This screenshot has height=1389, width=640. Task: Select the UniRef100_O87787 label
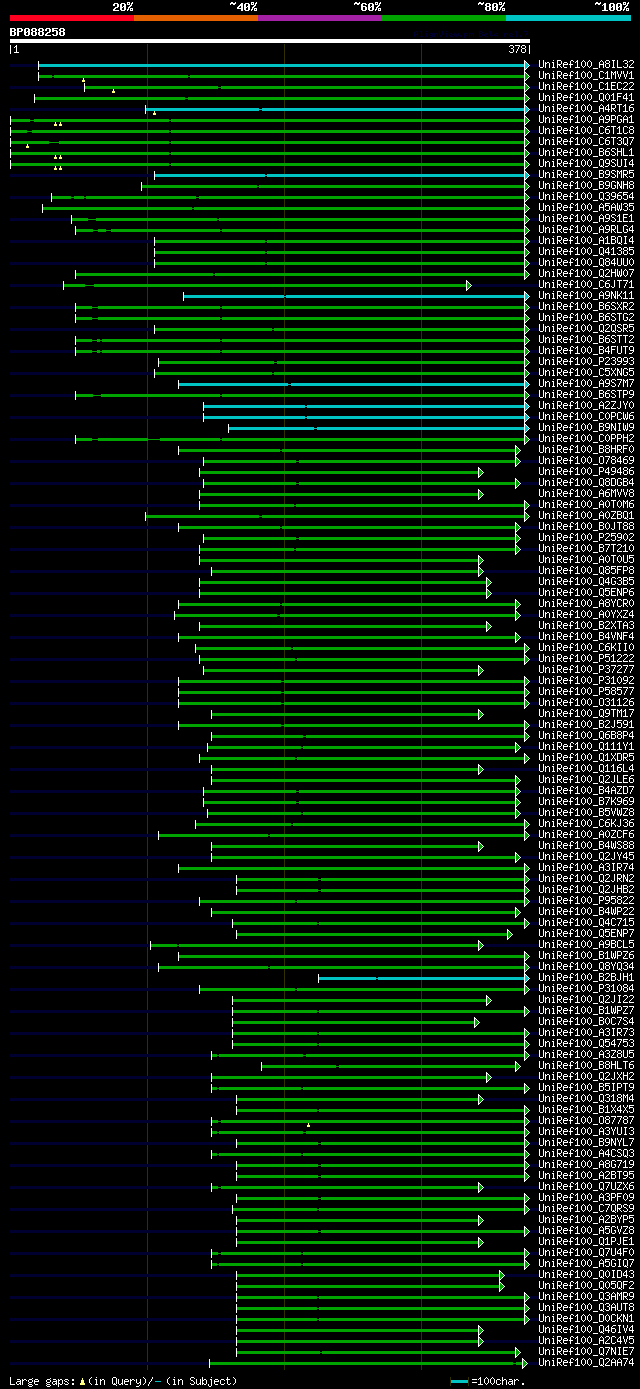click(x=586, y=1120)
